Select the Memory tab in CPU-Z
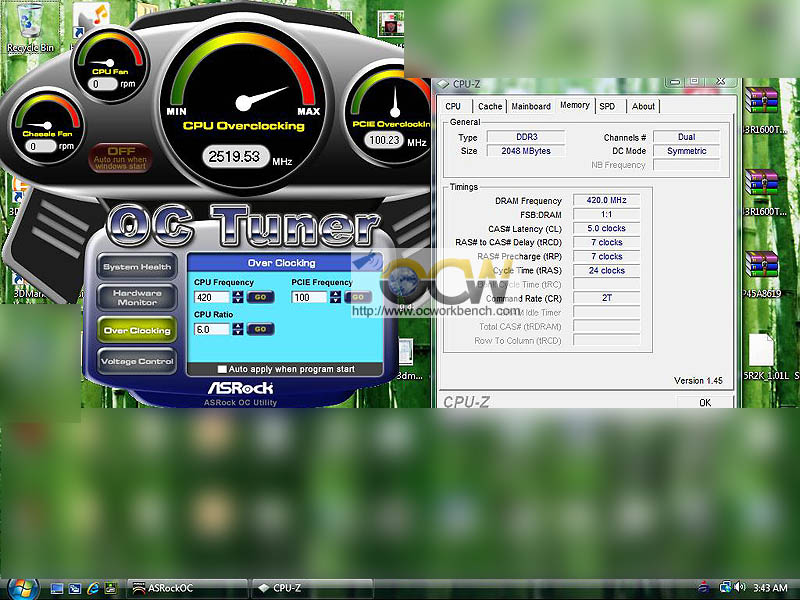800x600 pixels. (575, 105)
